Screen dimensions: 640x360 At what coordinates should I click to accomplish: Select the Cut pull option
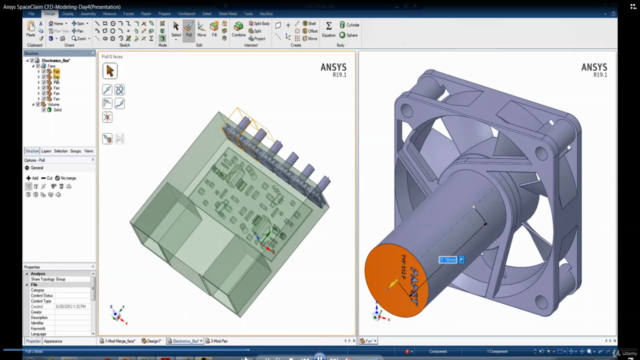47,178
